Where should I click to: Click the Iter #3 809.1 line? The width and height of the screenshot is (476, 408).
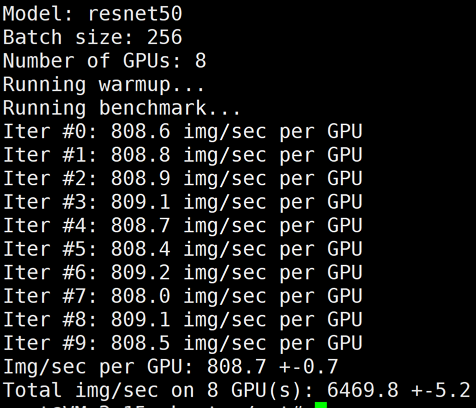[x=183, y=202]
